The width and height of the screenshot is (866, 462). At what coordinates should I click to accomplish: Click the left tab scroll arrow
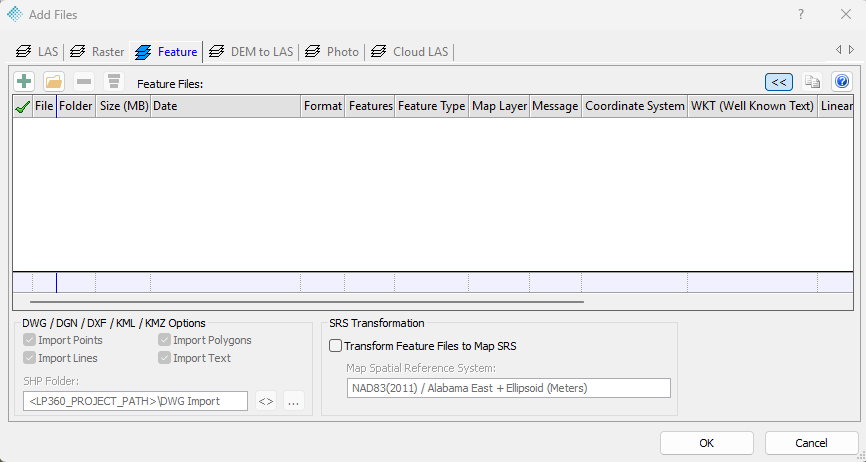point(838,50)
